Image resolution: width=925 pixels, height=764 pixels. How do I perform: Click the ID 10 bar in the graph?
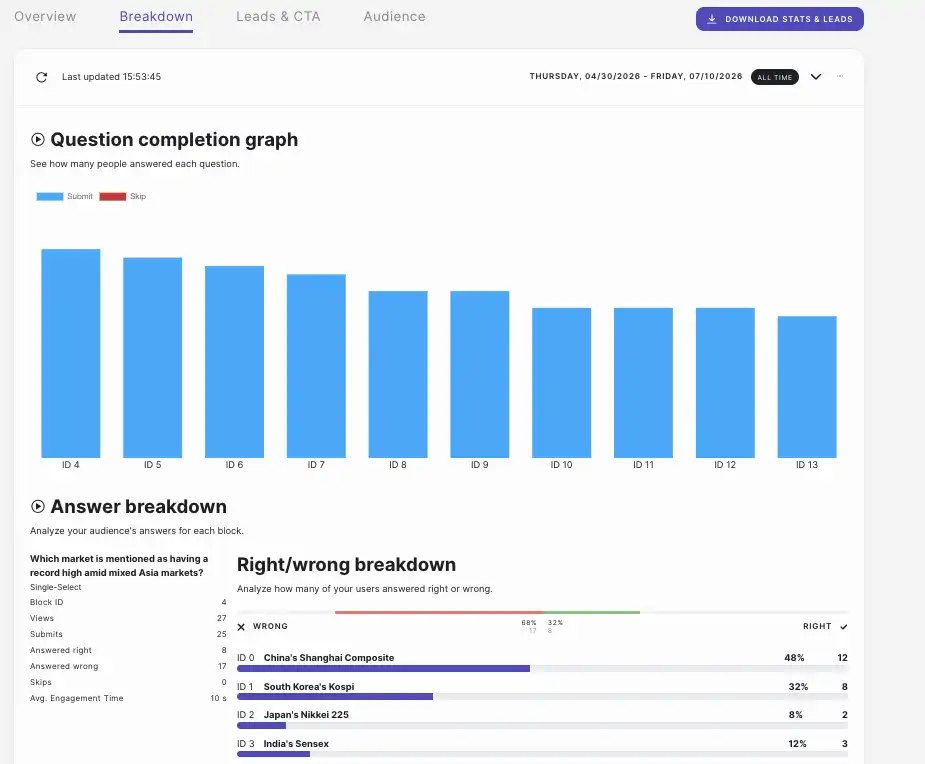coord(562,383)
